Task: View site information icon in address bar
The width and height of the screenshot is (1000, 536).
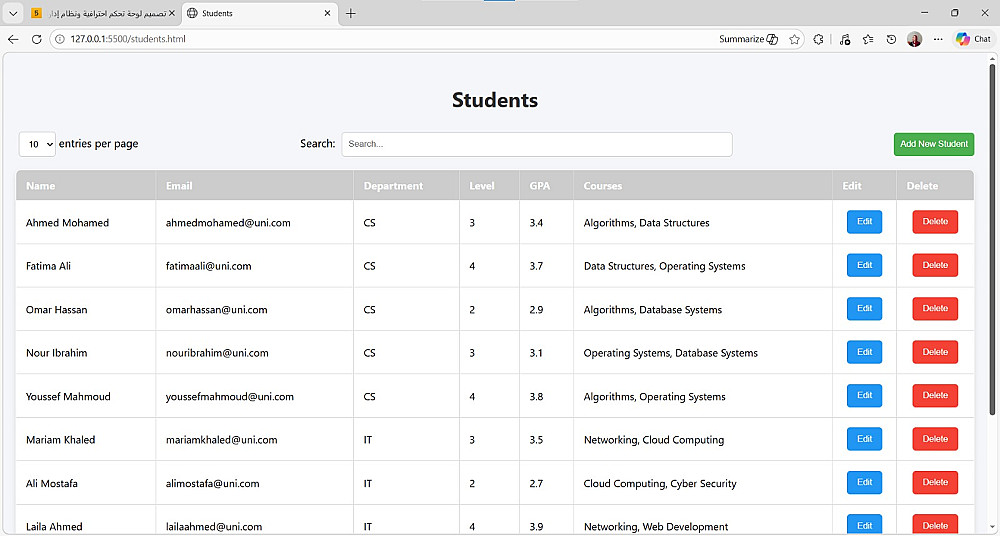Action: coord(58,39)
